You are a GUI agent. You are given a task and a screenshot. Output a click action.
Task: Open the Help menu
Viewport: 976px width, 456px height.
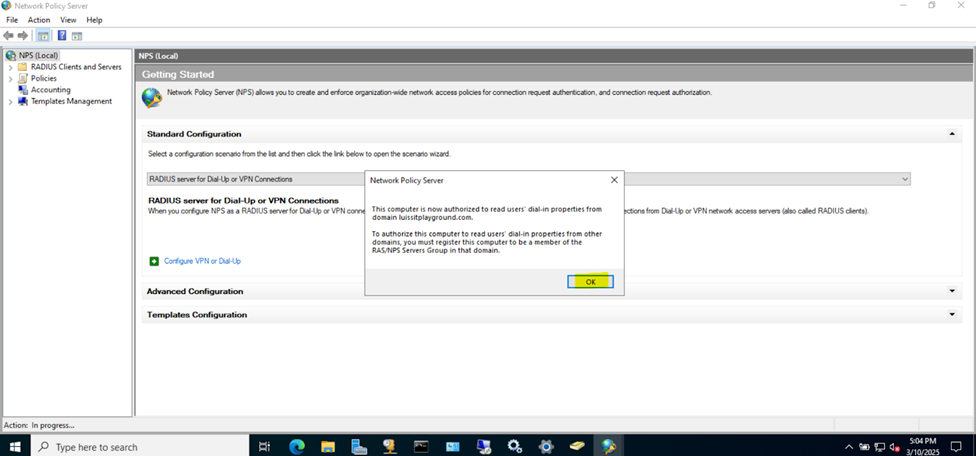tap(94, 20)
